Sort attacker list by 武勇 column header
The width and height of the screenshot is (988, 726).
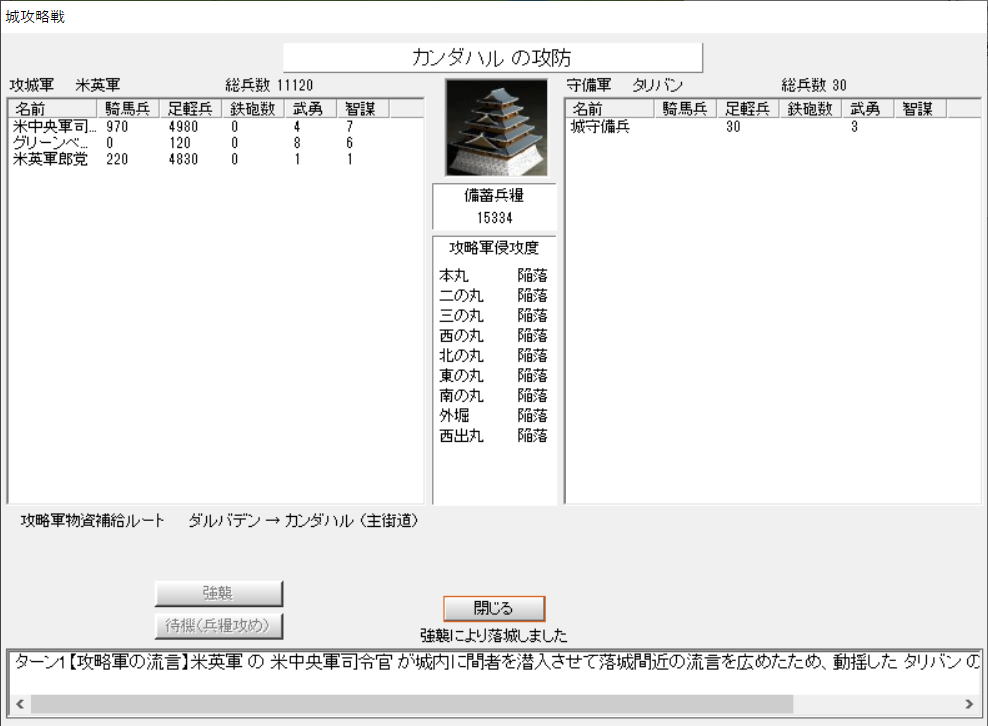tap(306, 110)
